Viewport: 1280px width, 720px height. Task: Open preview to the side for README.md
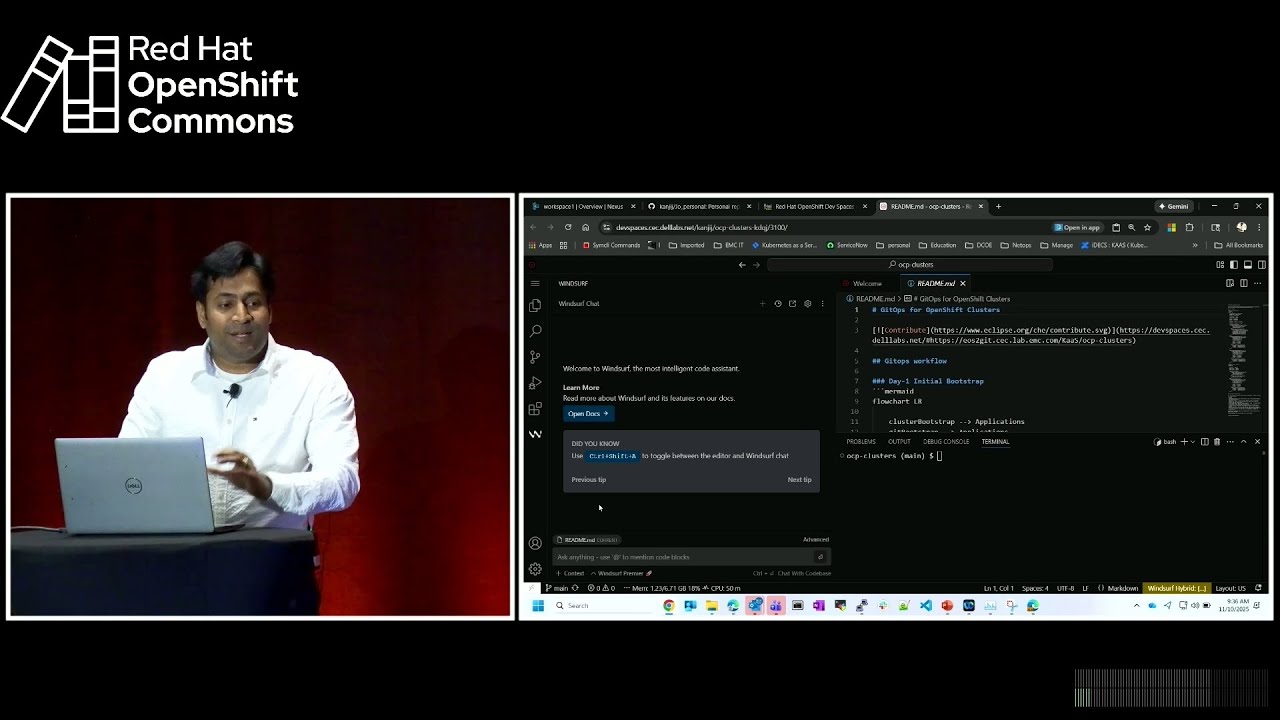1229,283
